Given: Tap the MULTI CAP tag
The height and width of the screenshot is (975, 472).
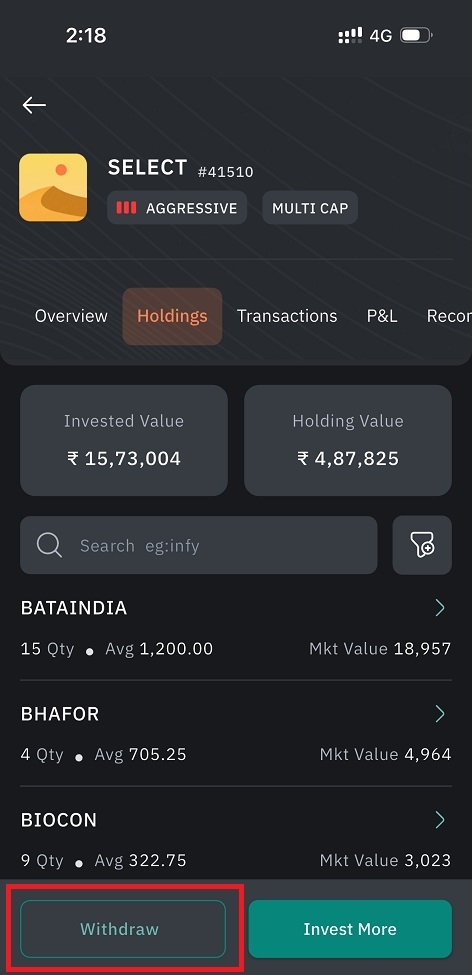Looking at the screenshot, I should pyautogui.click(x=310, y=208).
